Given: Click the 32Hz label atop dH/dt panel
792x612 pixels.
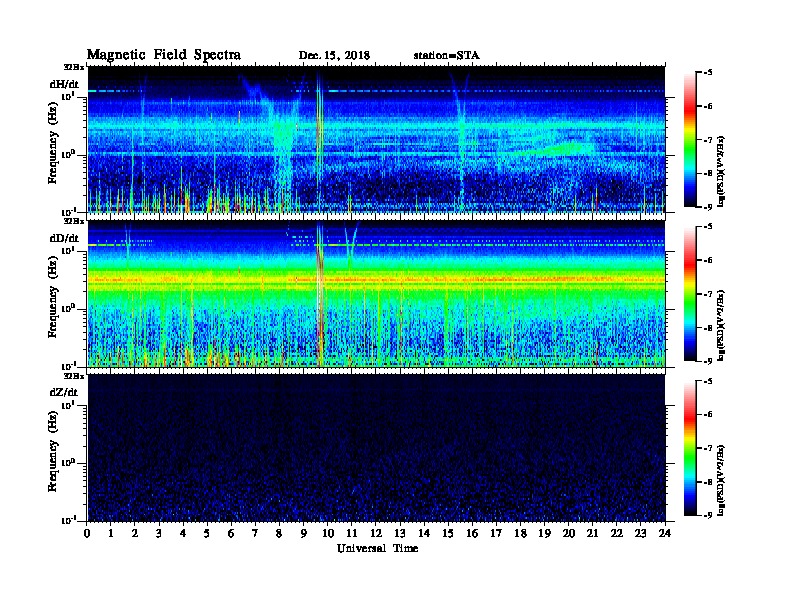Looking at the screenshot, I should tap(73, 67).
